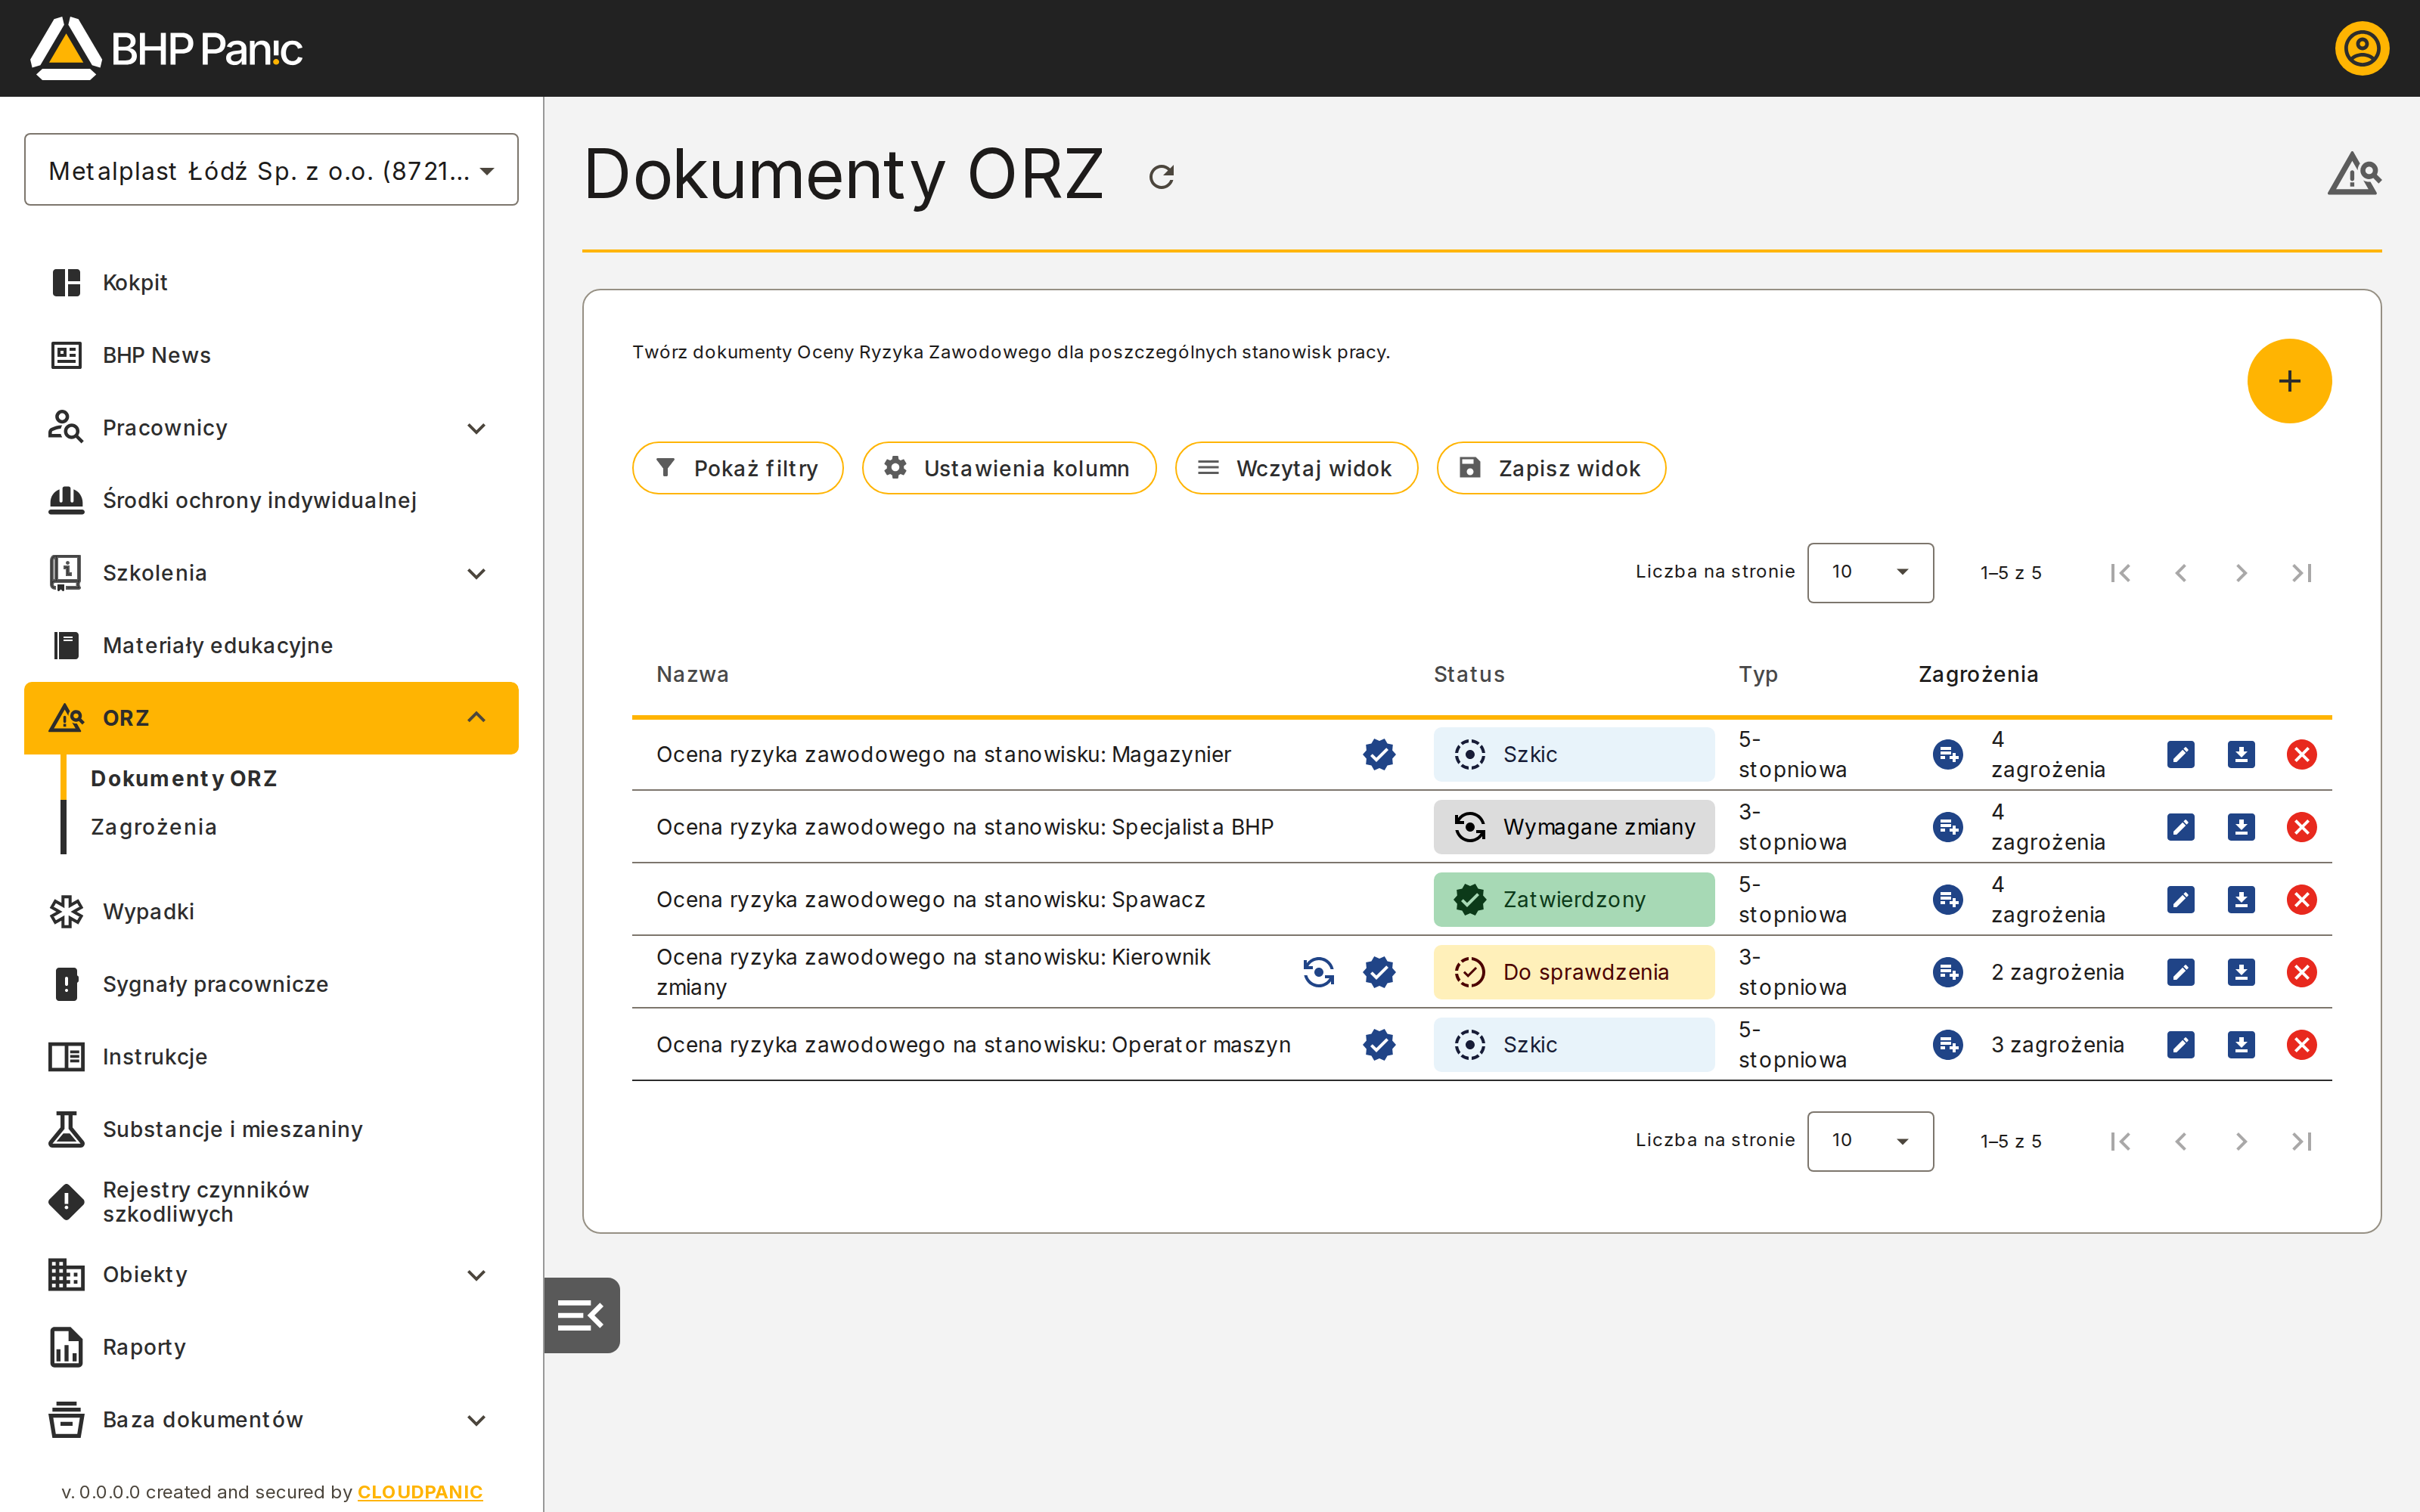Open the Instrukcje section
The image size is (2420, 1512).
coord(271,1057)
